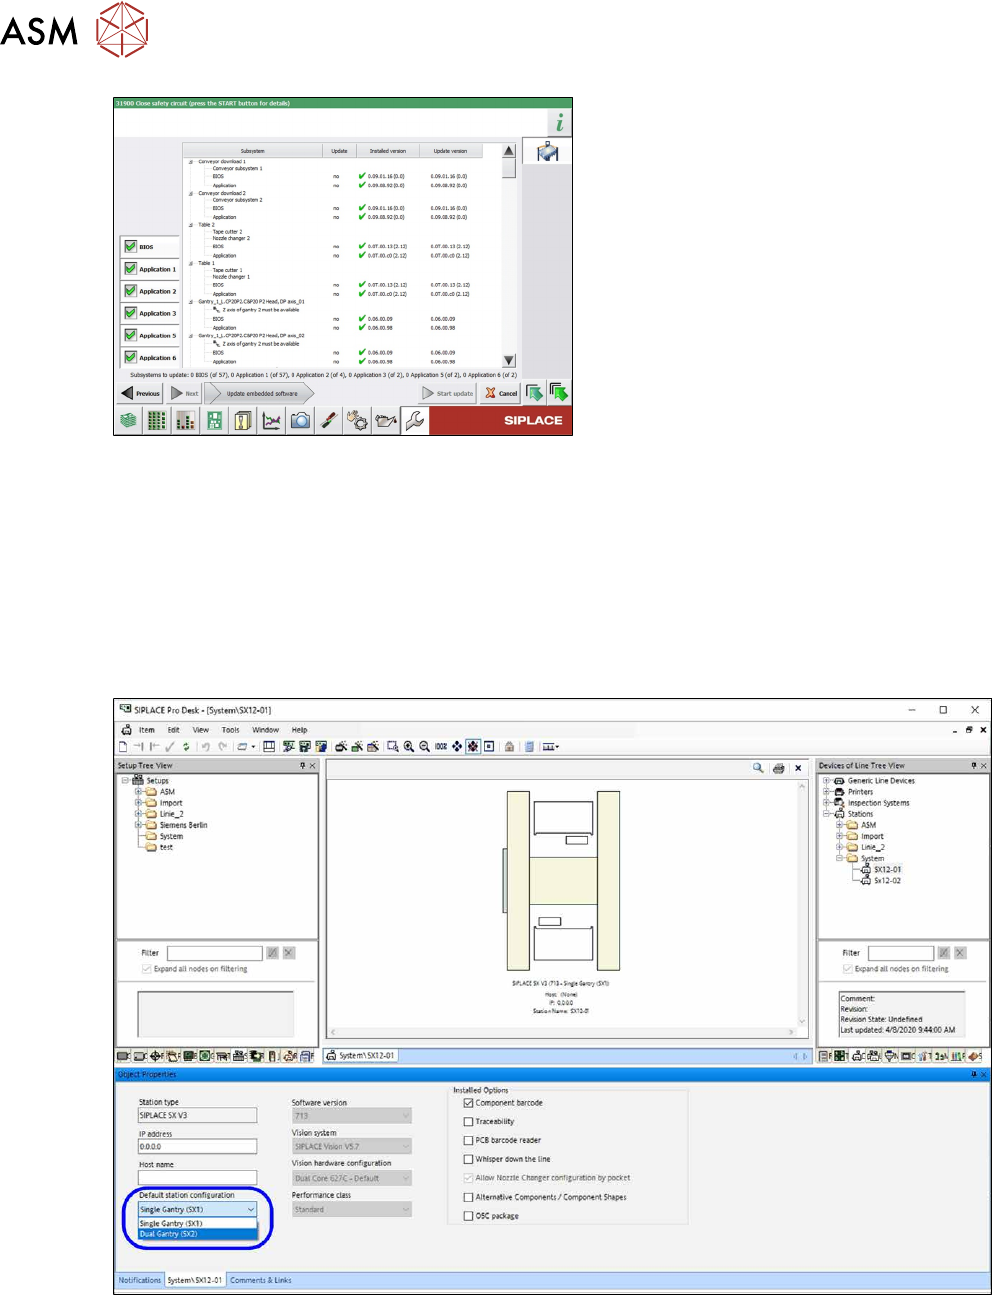
Task: Expand the Printers node
Action: (x=826, y=792)
